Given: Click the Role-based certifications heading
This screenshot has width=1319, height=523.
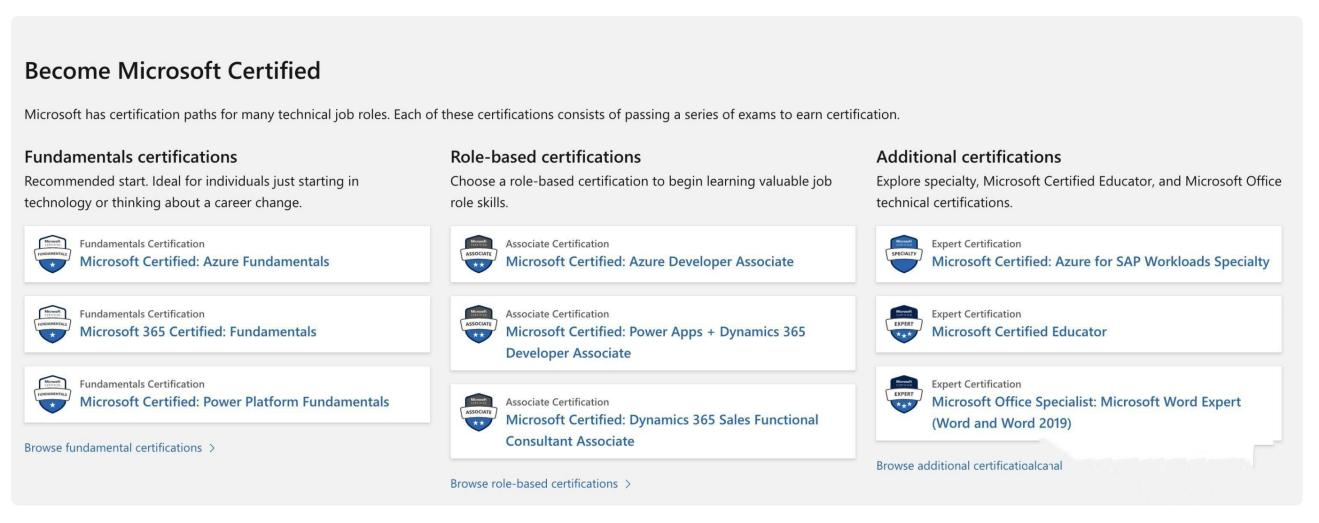Looking at the screenshot, I should [546, 157].
